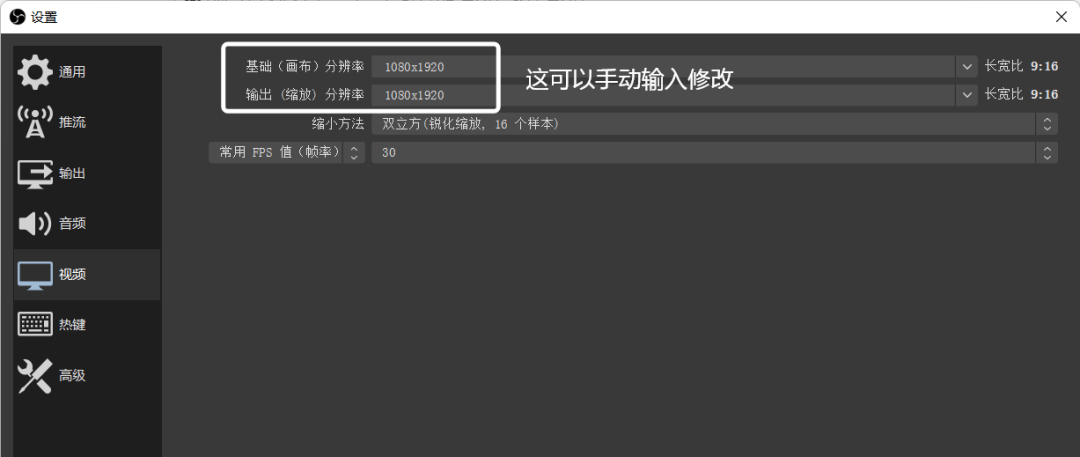Click the Audio speaker icon
This screenshot has width=1080, height=457.
35,224
